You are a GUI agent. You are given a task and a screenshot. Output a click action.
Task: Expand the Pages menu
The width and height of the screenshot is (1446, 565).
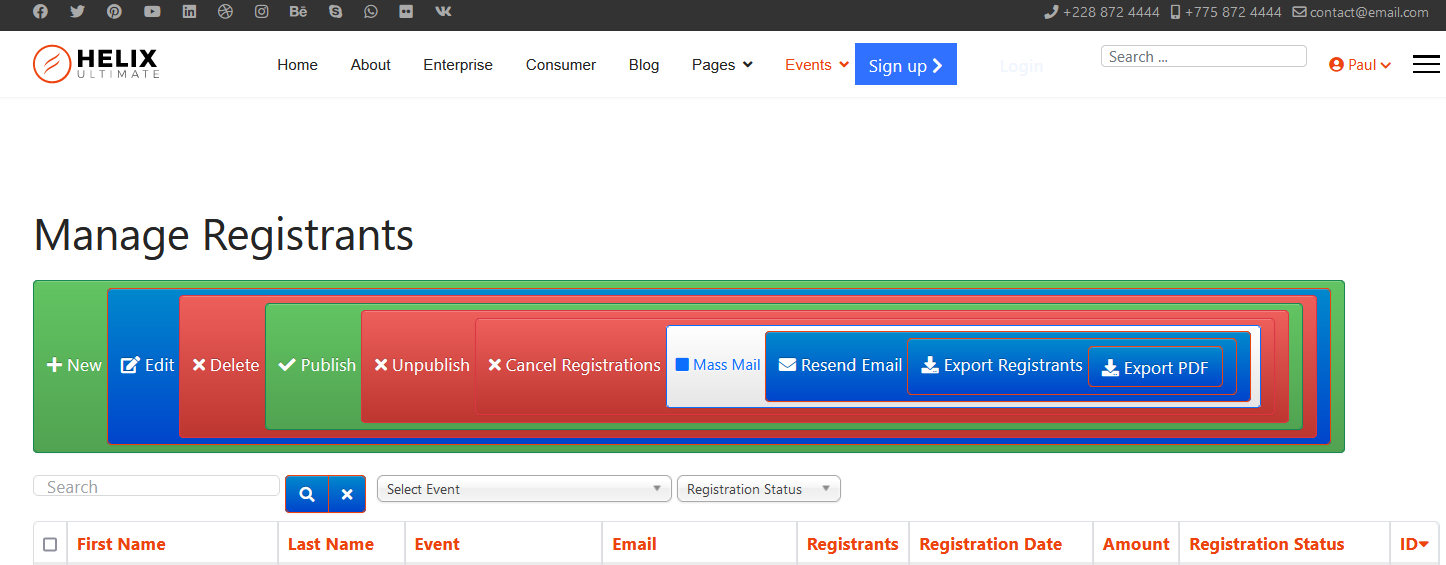tap(722, 65)
